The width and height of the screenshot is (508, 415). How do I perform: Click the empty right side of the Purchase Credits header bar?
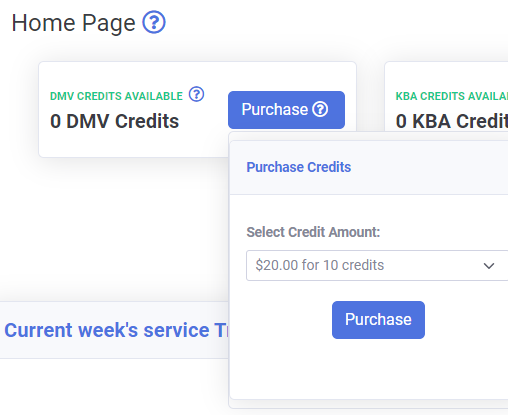(433, 167)
